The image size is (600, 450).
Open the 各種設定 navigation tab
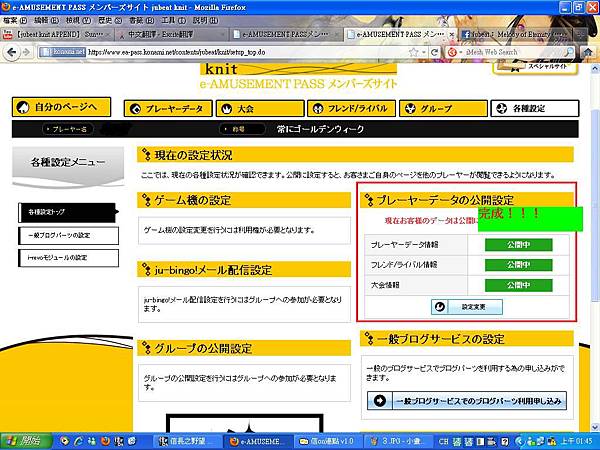(x=535, y=109)
